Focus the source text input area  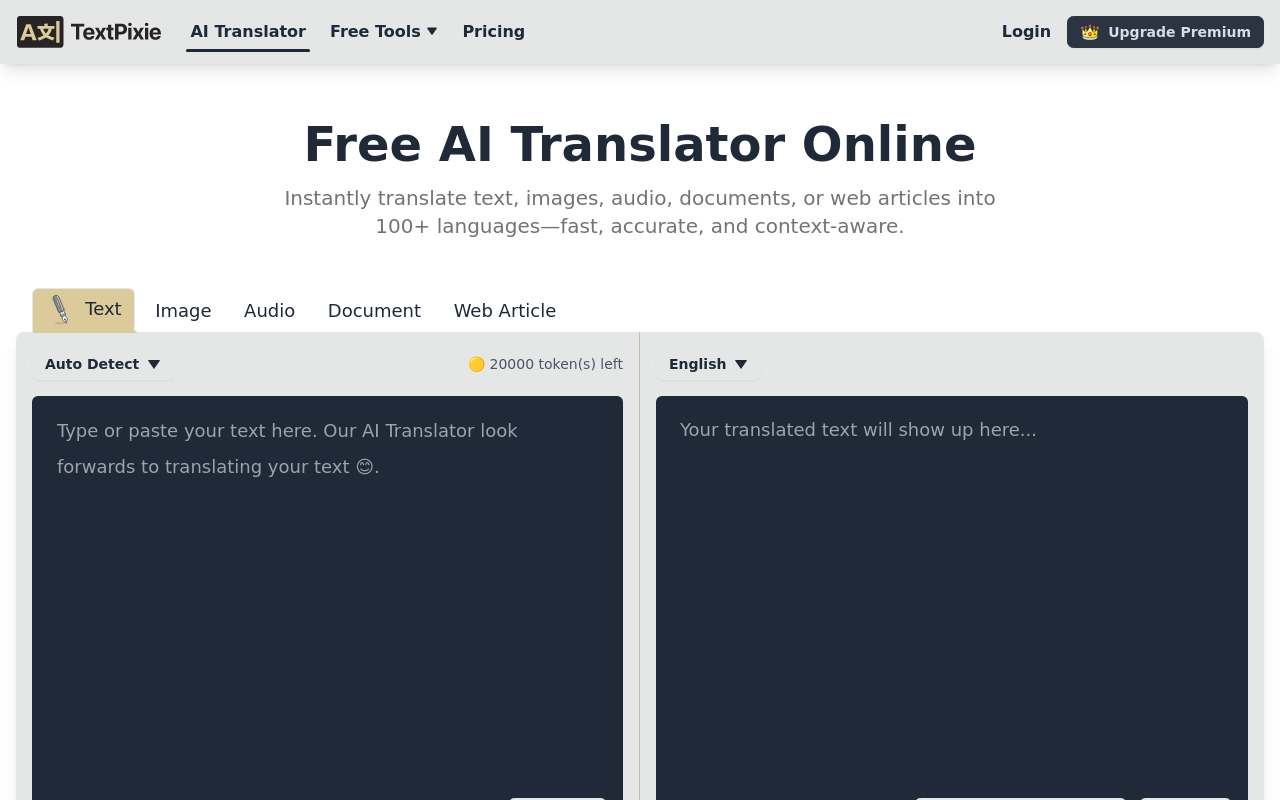pyautogui.click(x=327, y=600)
